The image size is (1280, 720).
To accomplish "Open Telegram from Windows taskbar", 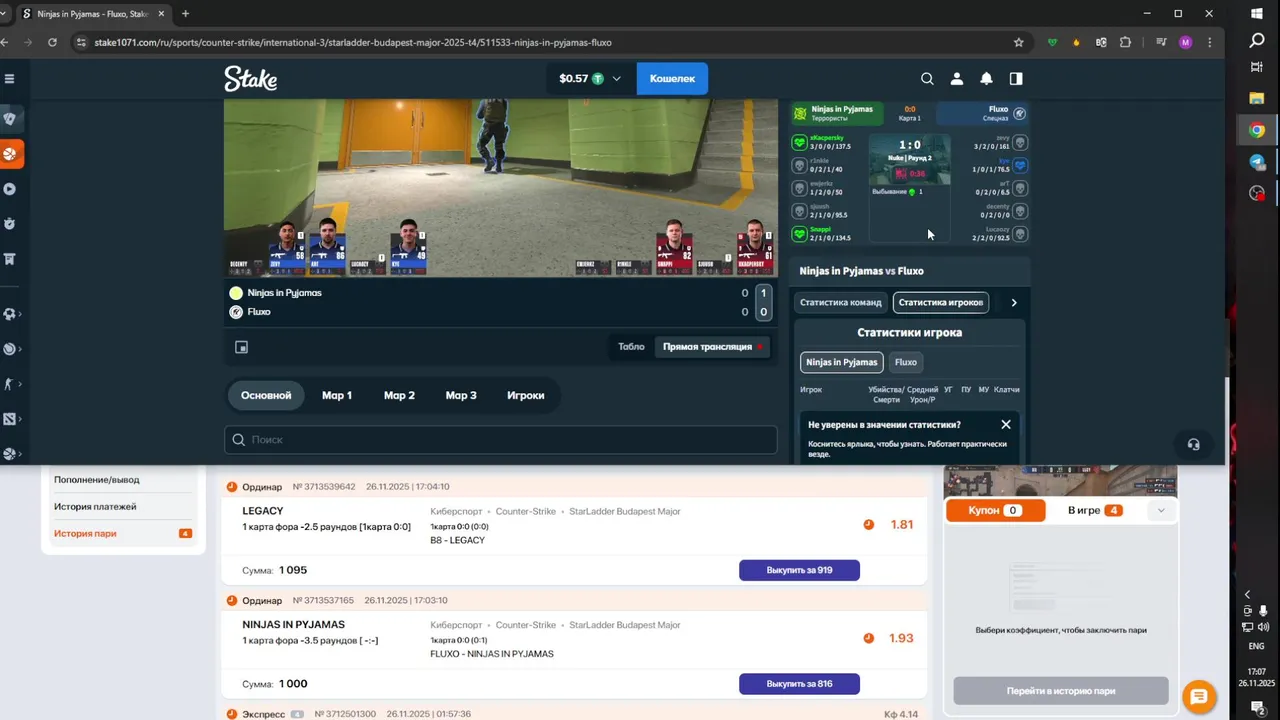I will [1257, 162].
